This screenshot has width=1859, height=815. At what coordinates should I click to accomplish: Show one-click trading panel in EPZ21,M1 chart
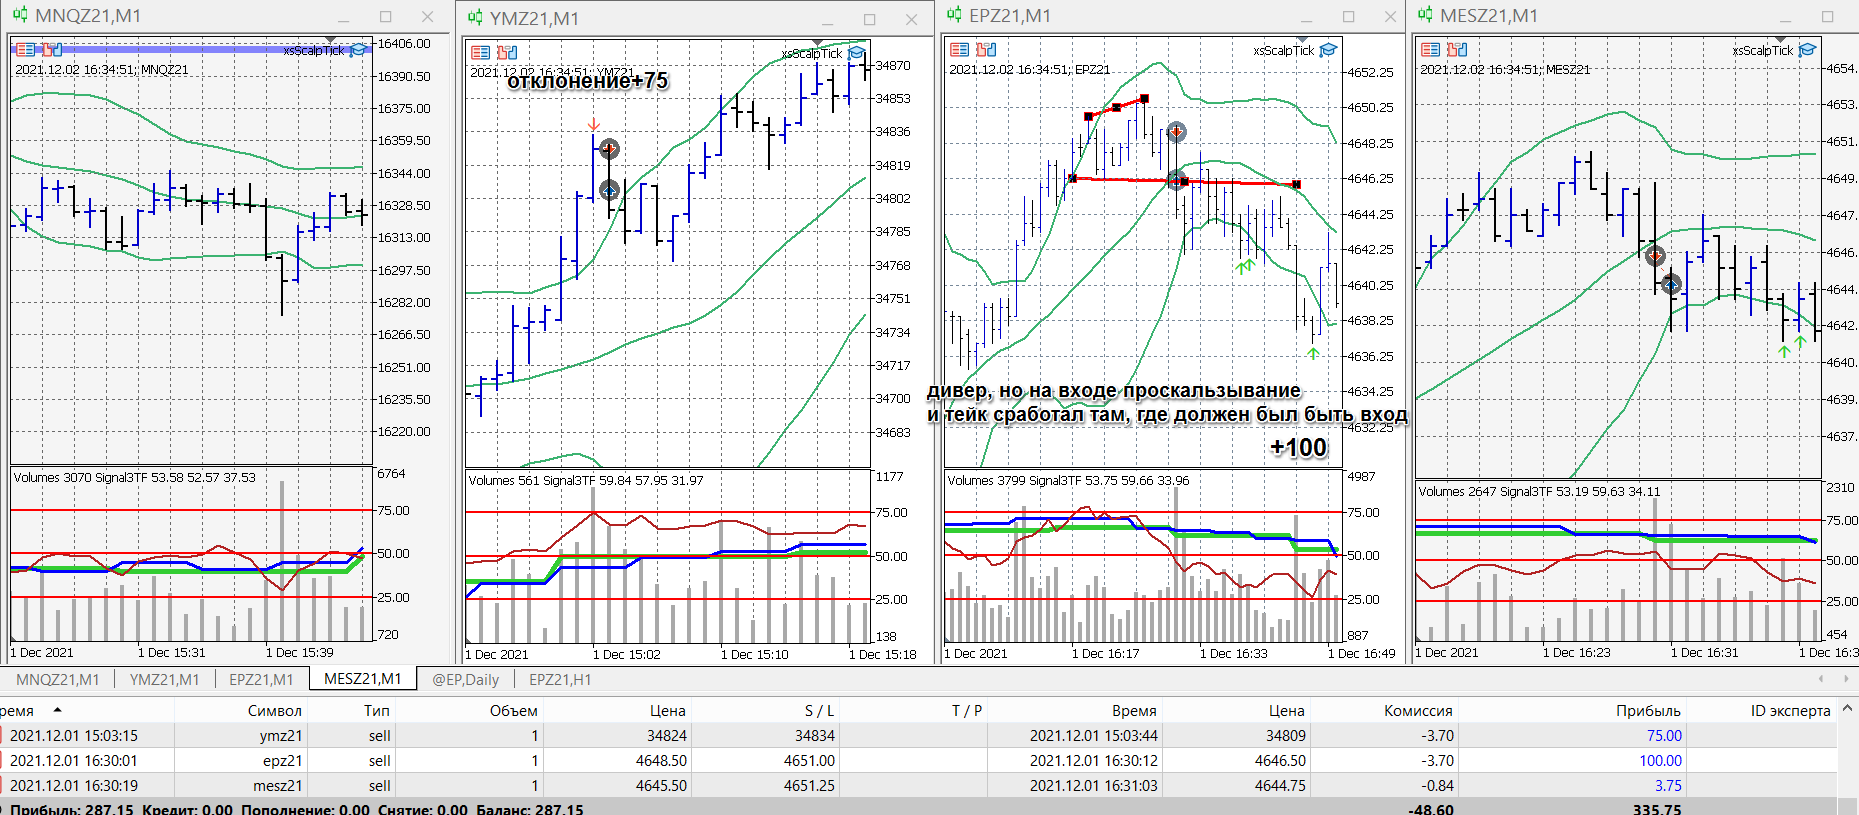[960, 49]
